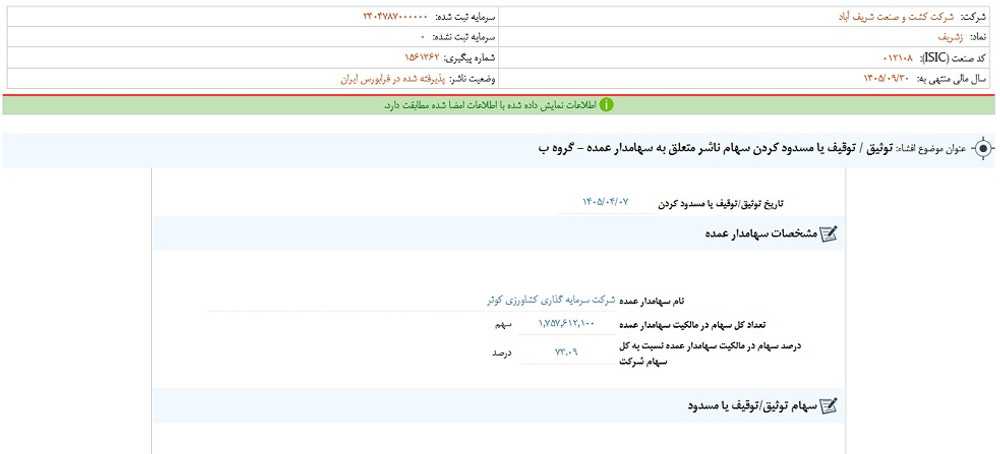Click the major shareholder name شرکت سرمایه گذاری کشاورزی کوثر
This screenshot has width=1000, height=454.
550,300
